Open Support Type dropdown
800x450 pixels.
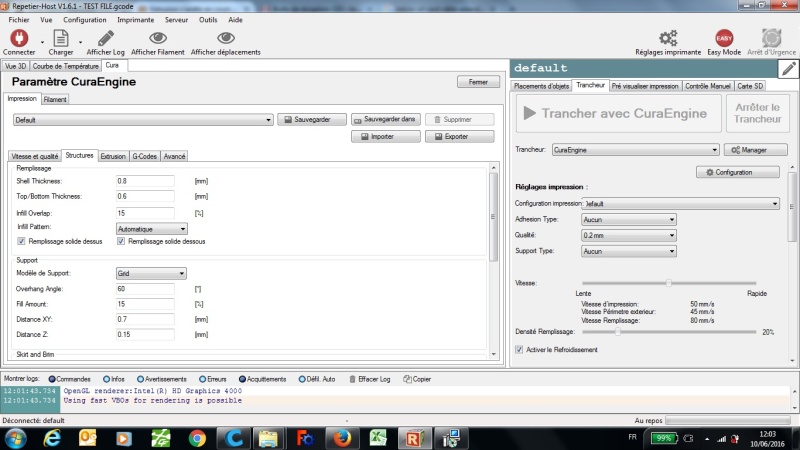[629, 251]
